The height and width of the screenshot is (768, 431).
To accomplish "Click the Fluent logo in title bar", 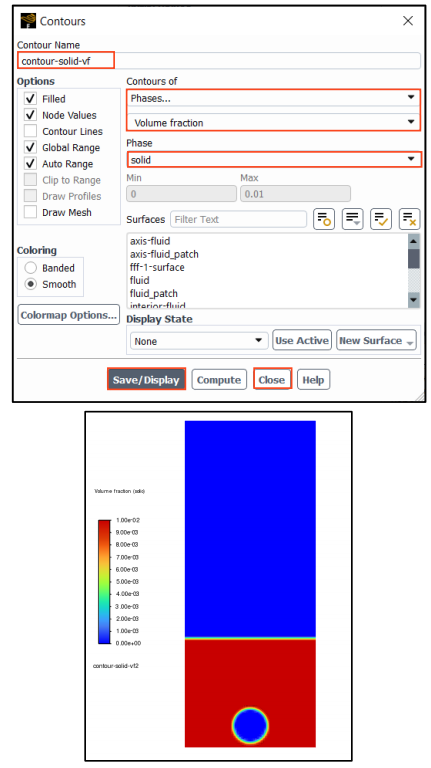I will 28,21.
